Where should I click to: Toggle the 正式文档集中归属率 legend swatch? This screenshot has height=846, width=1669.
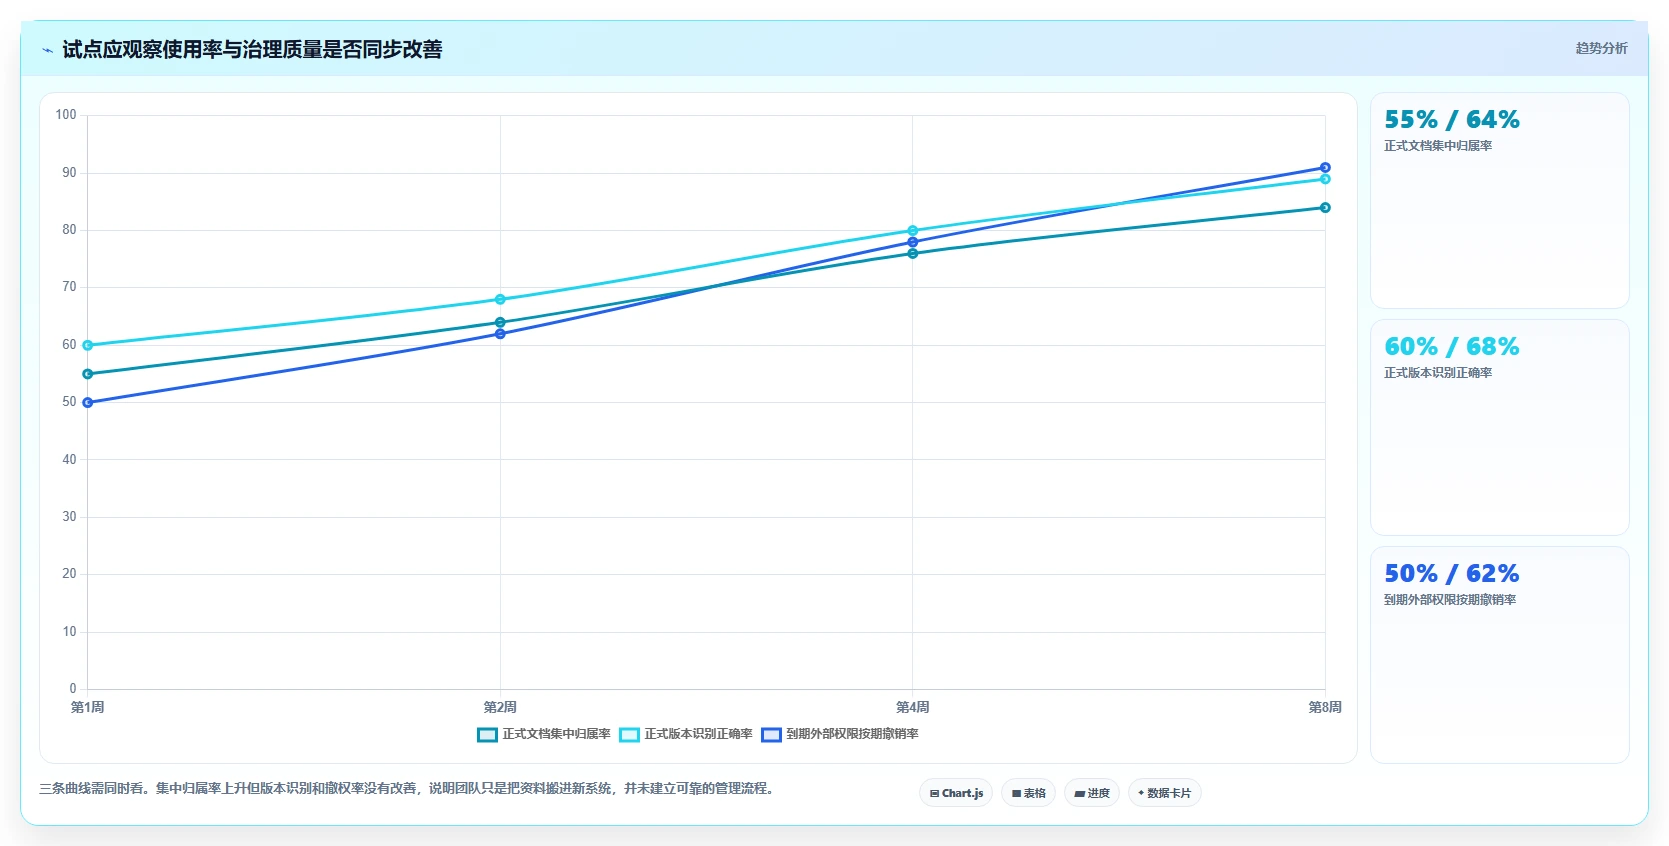[x=487, y=735]
